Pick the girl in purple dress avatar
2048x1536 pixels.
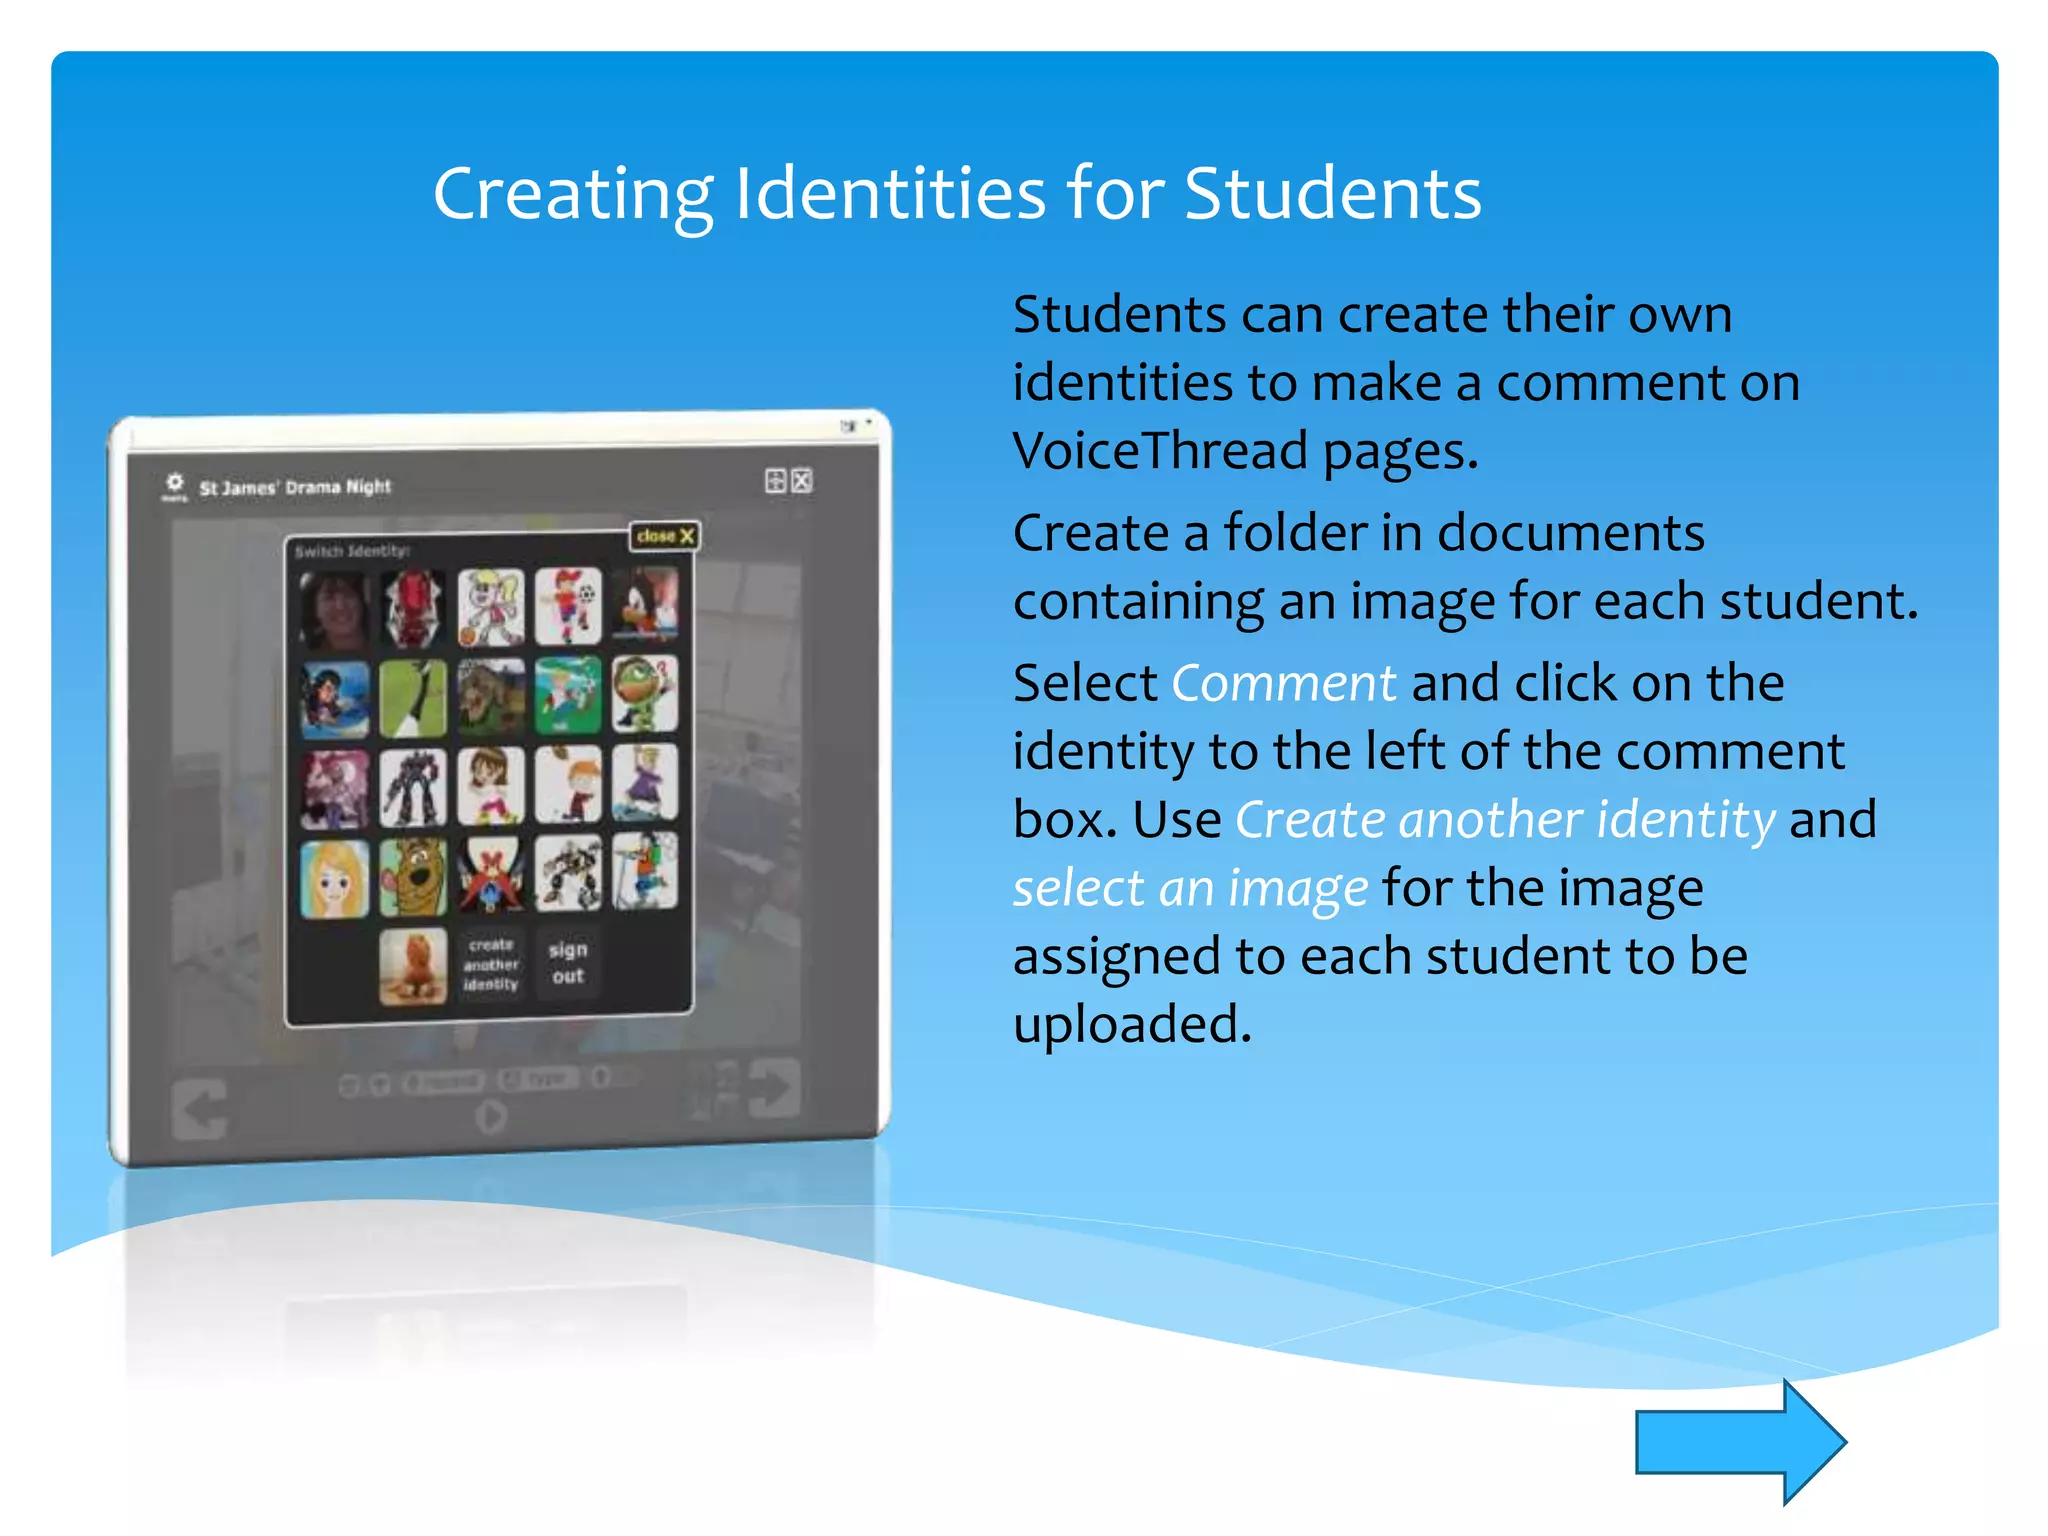[x=645, y=782]
